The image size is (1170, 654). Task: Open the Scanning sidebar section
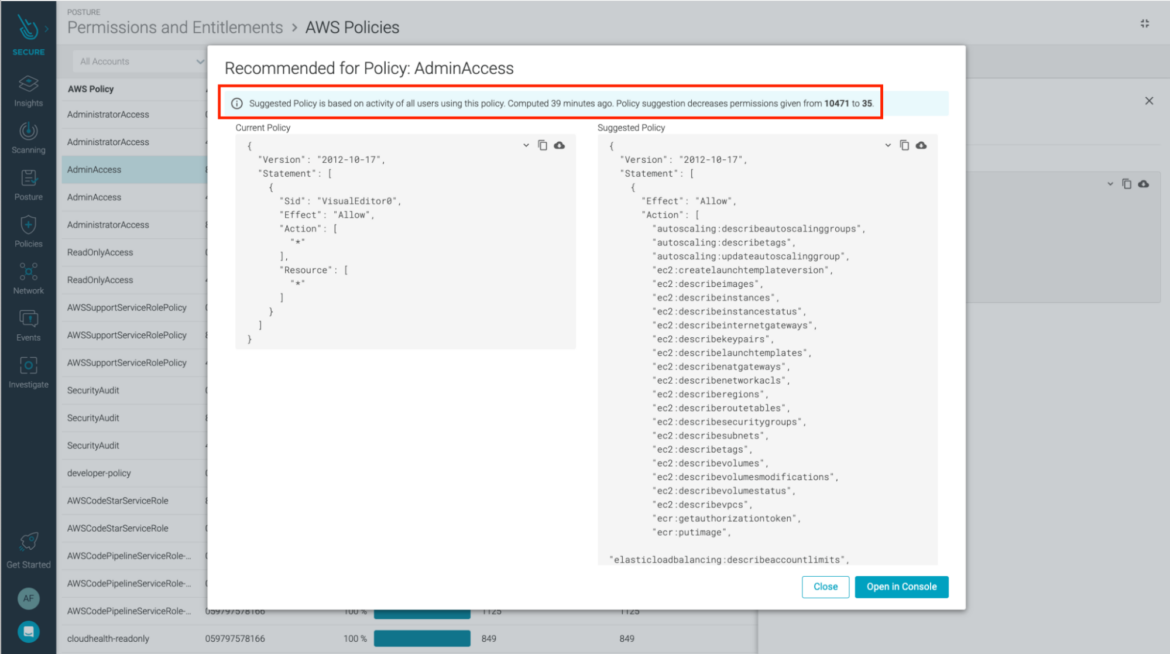click(28, 137)
